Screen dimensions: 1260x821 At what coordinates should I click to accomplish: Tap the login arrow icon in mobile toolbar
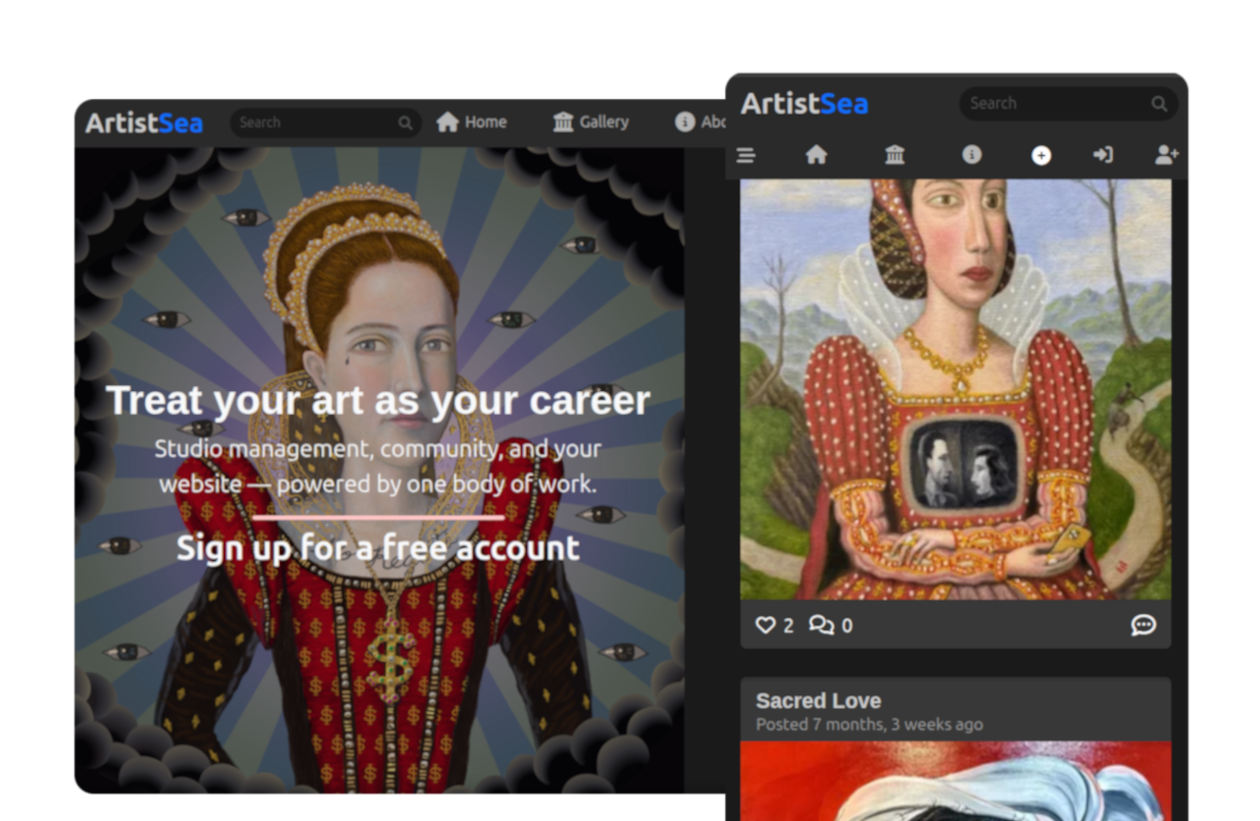point(1103,155)
